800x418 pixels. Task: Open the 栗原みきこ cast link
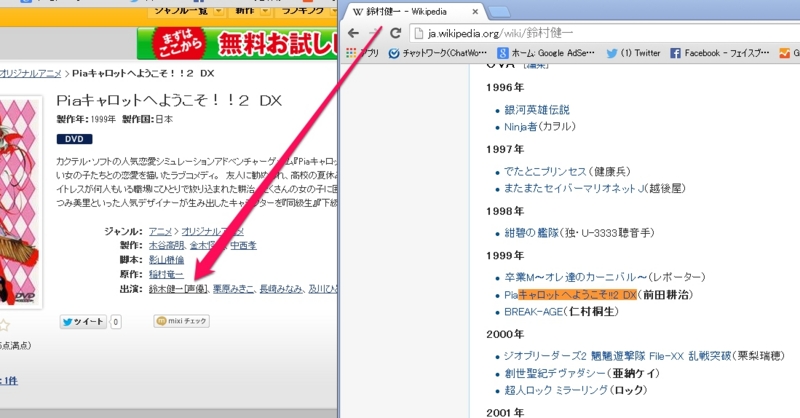click(x=233, y=289)
